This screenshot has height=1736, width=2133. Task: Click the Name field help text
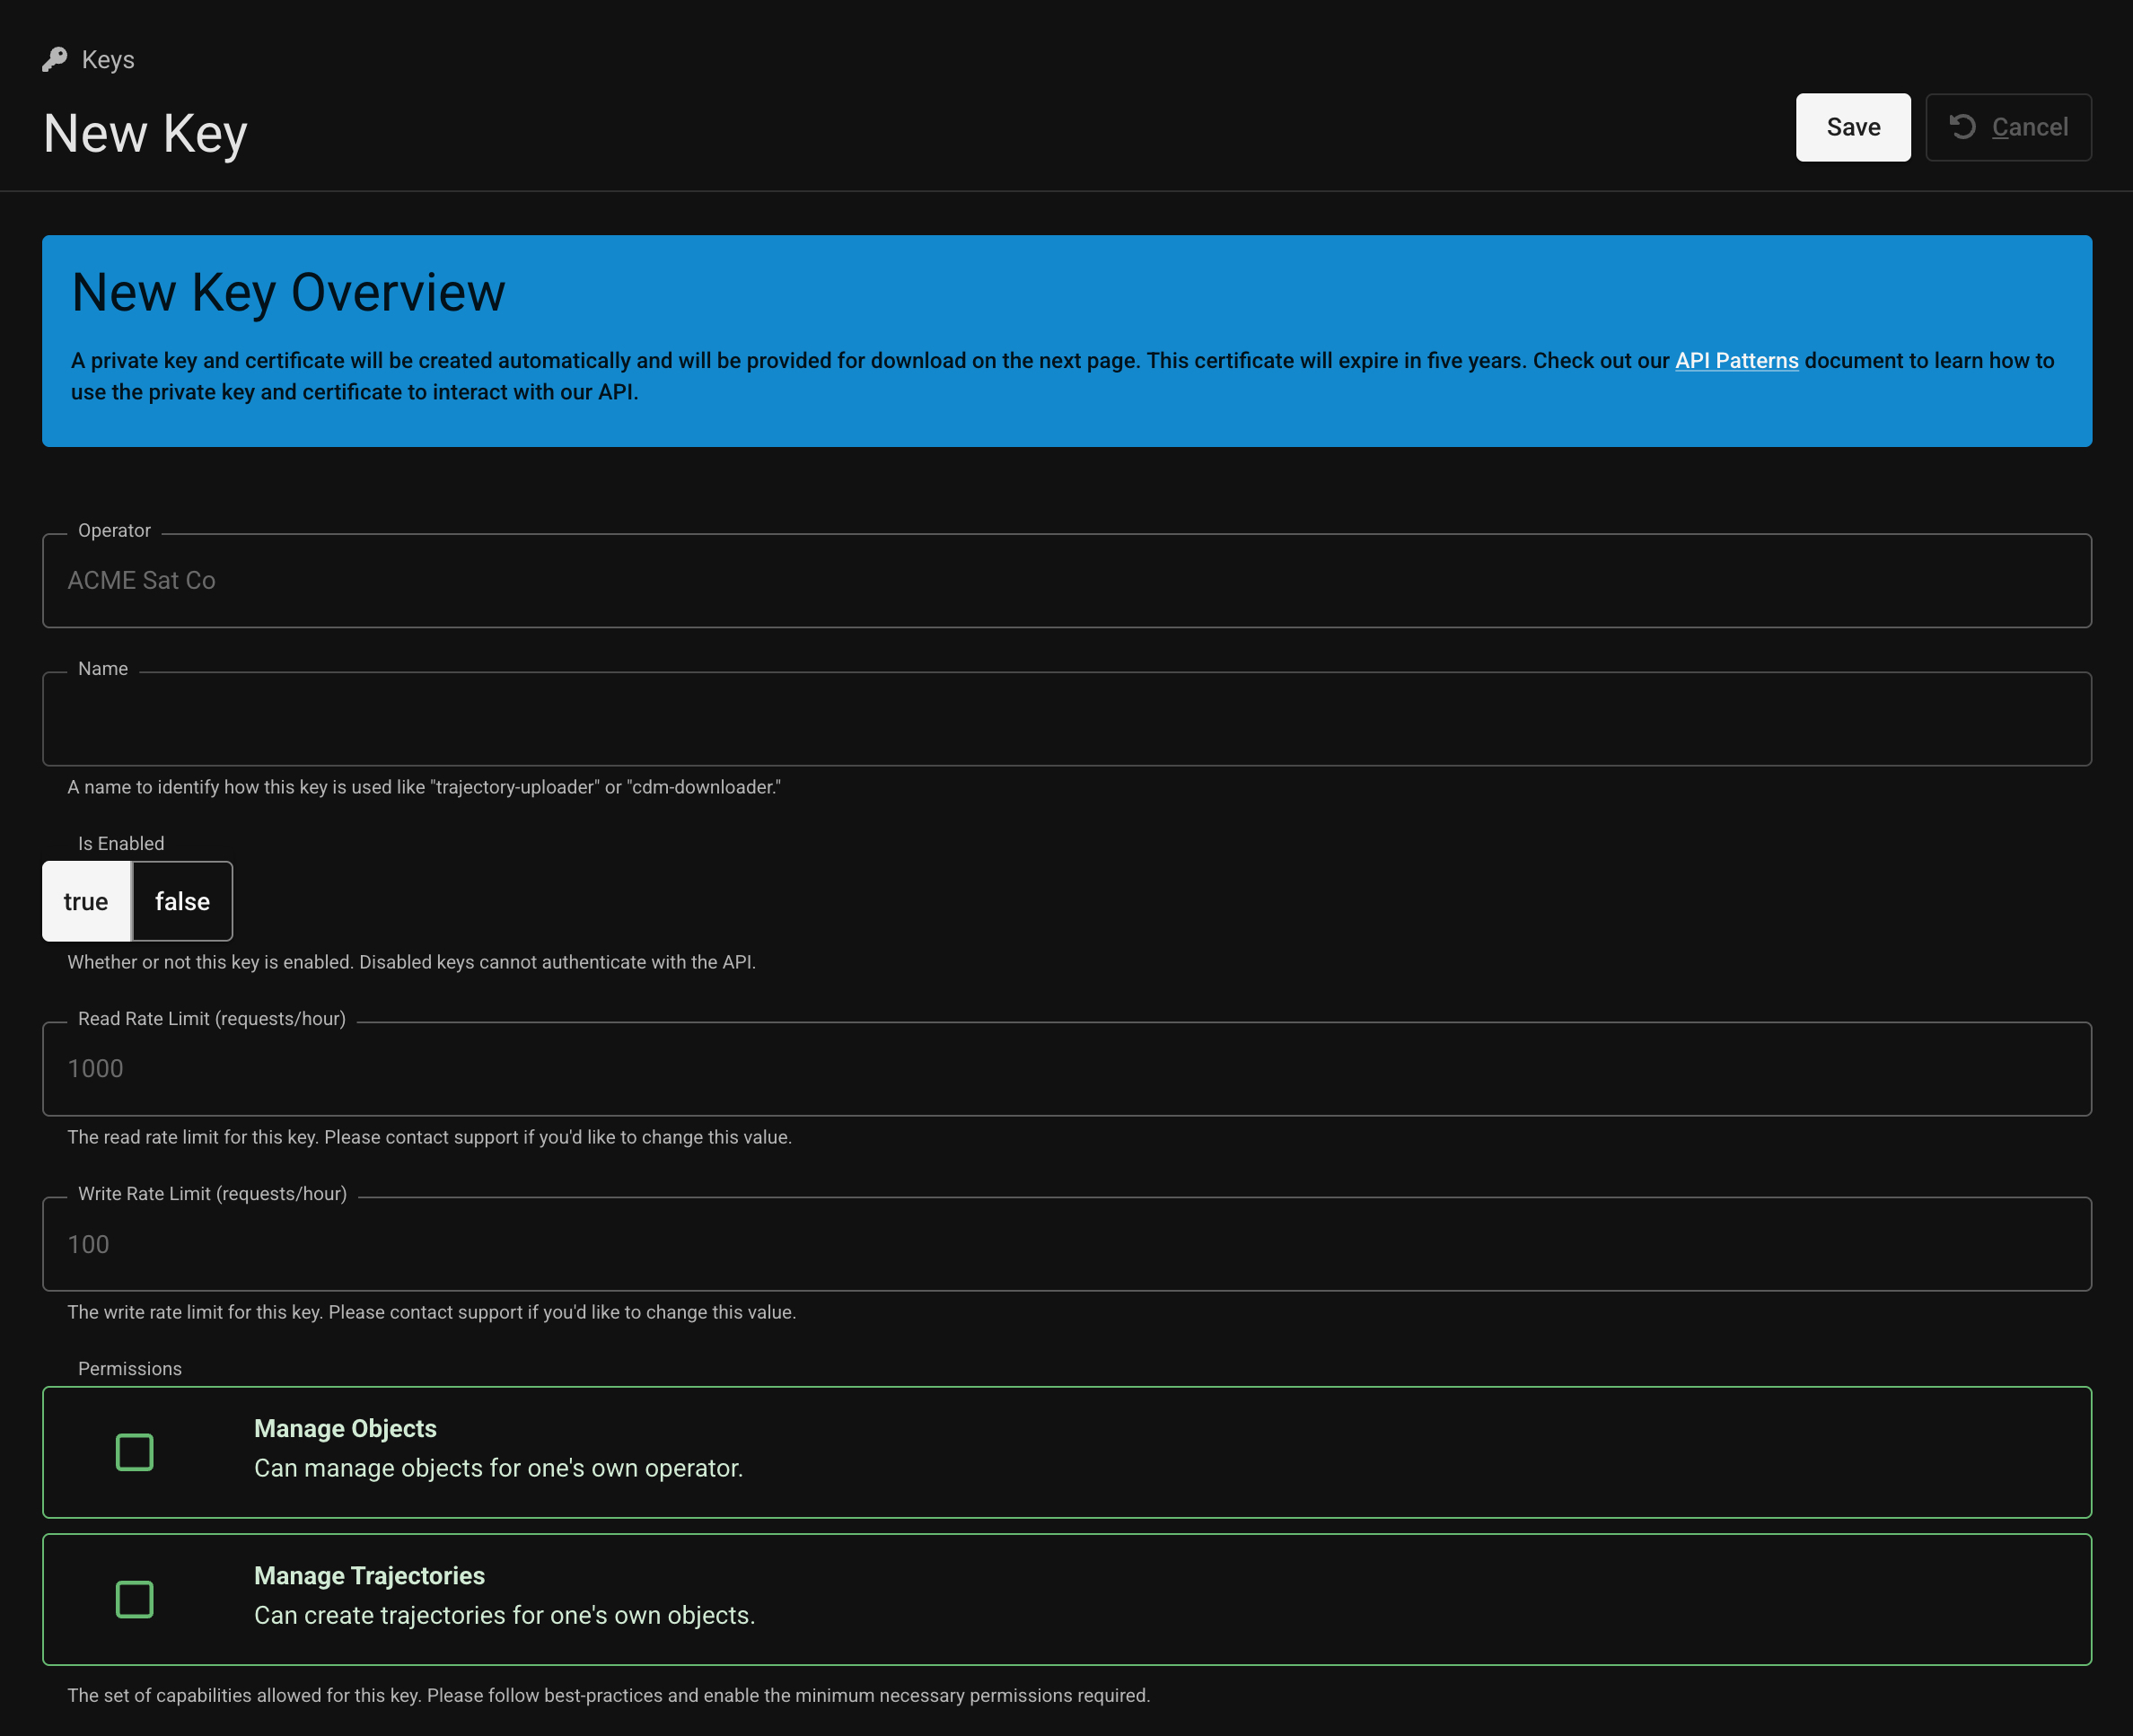[x=424, y=787]
